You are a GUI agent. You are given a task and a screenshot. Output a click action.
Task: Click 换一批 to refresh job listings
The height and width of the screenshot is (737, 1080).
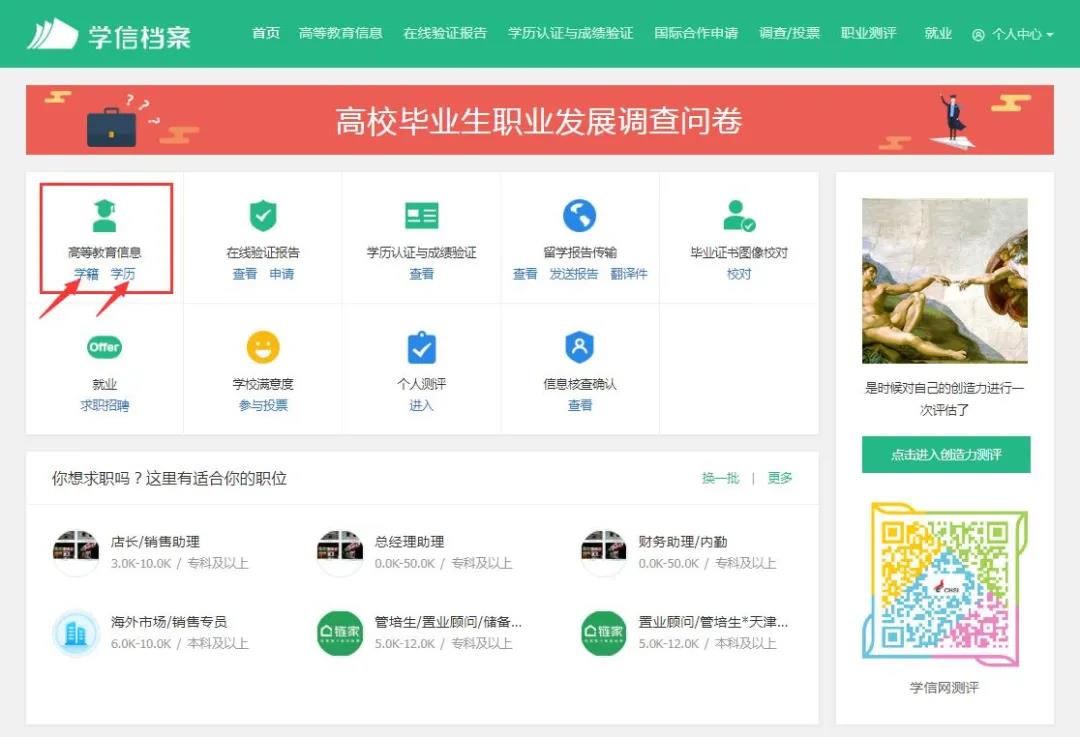[720, 478]
